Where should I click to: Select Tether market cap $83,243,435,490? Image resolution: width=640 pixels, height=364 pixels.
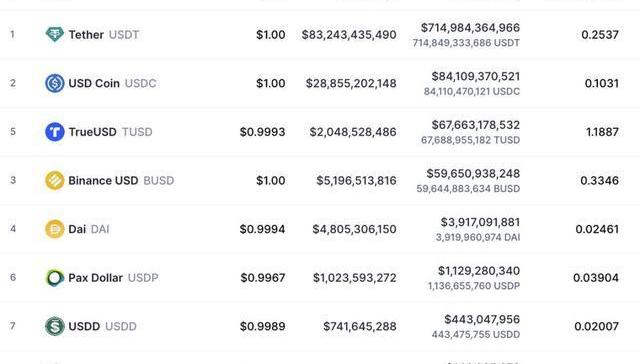tap(349, 35)
